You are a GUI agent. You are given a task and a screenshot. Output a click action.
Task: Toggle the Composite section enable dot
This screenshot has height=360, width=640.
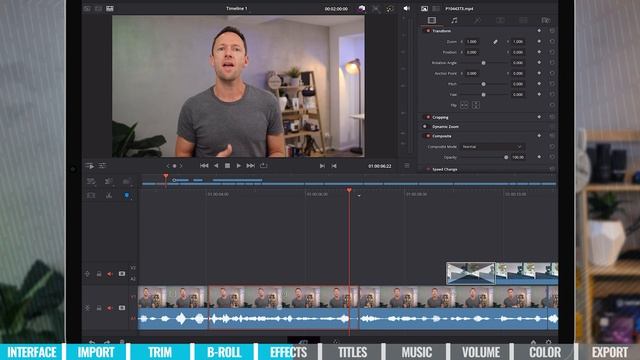point(428,136)
